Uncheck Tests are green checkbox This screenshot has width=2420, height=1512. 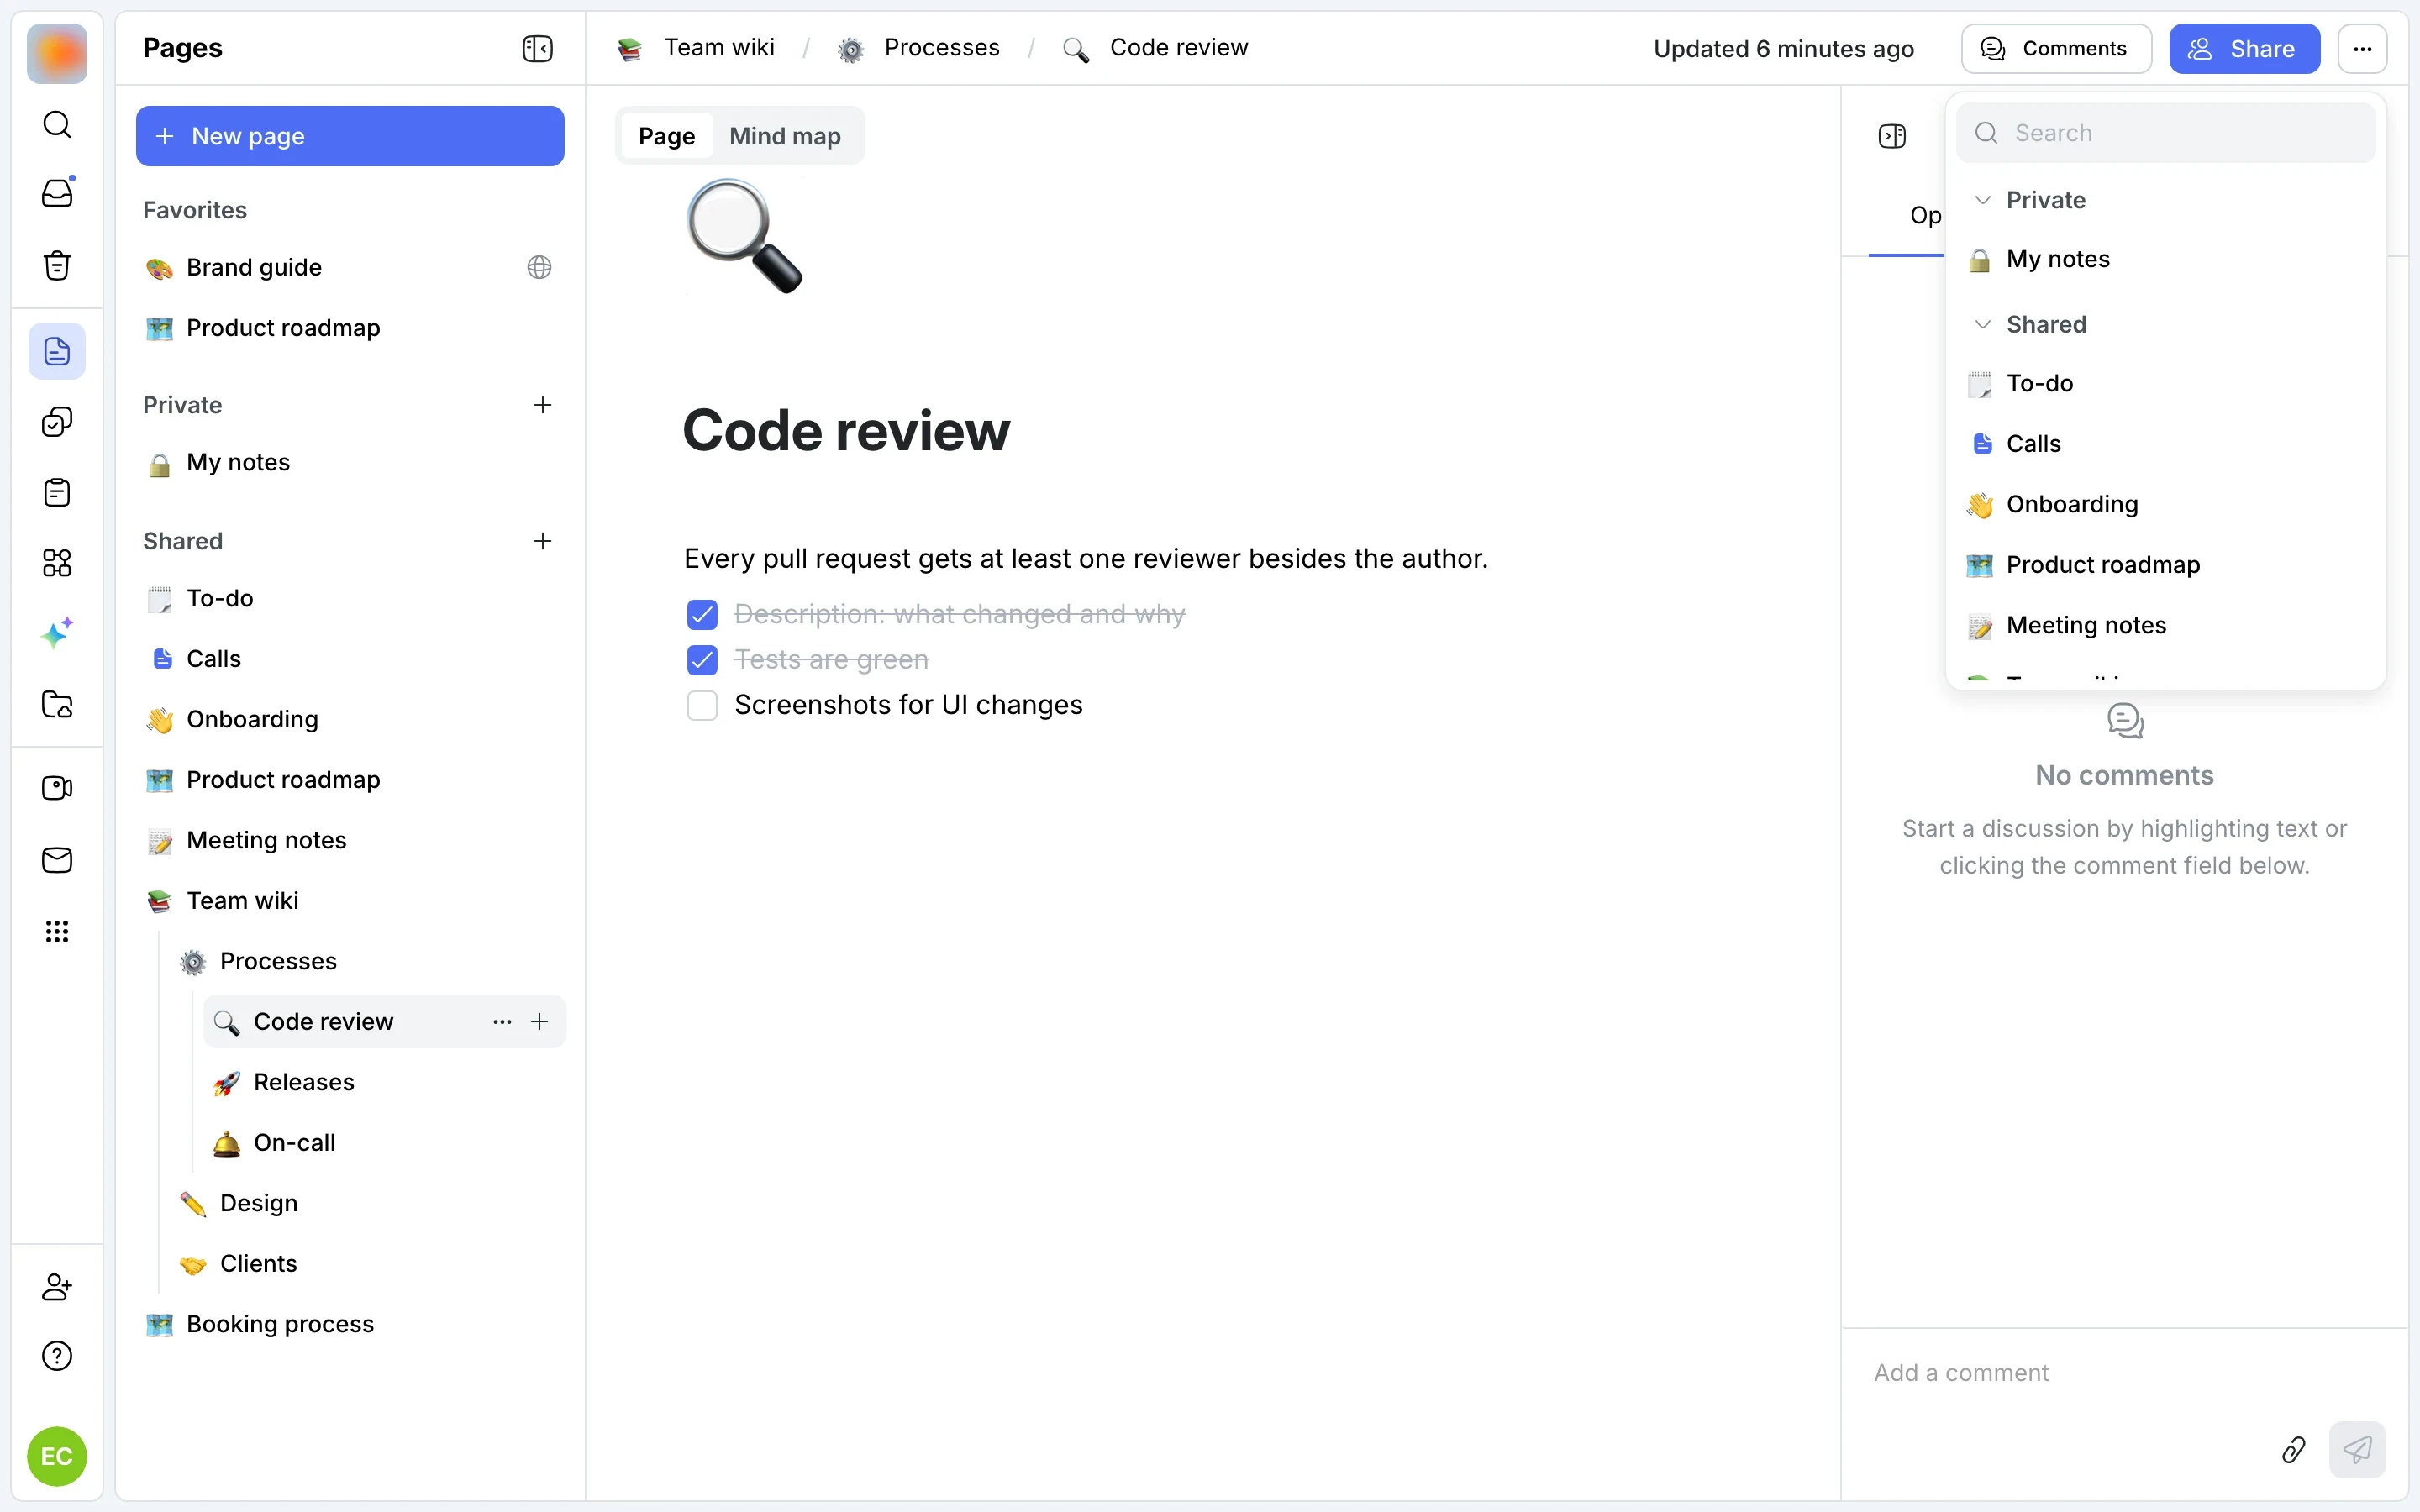(702, 660)
